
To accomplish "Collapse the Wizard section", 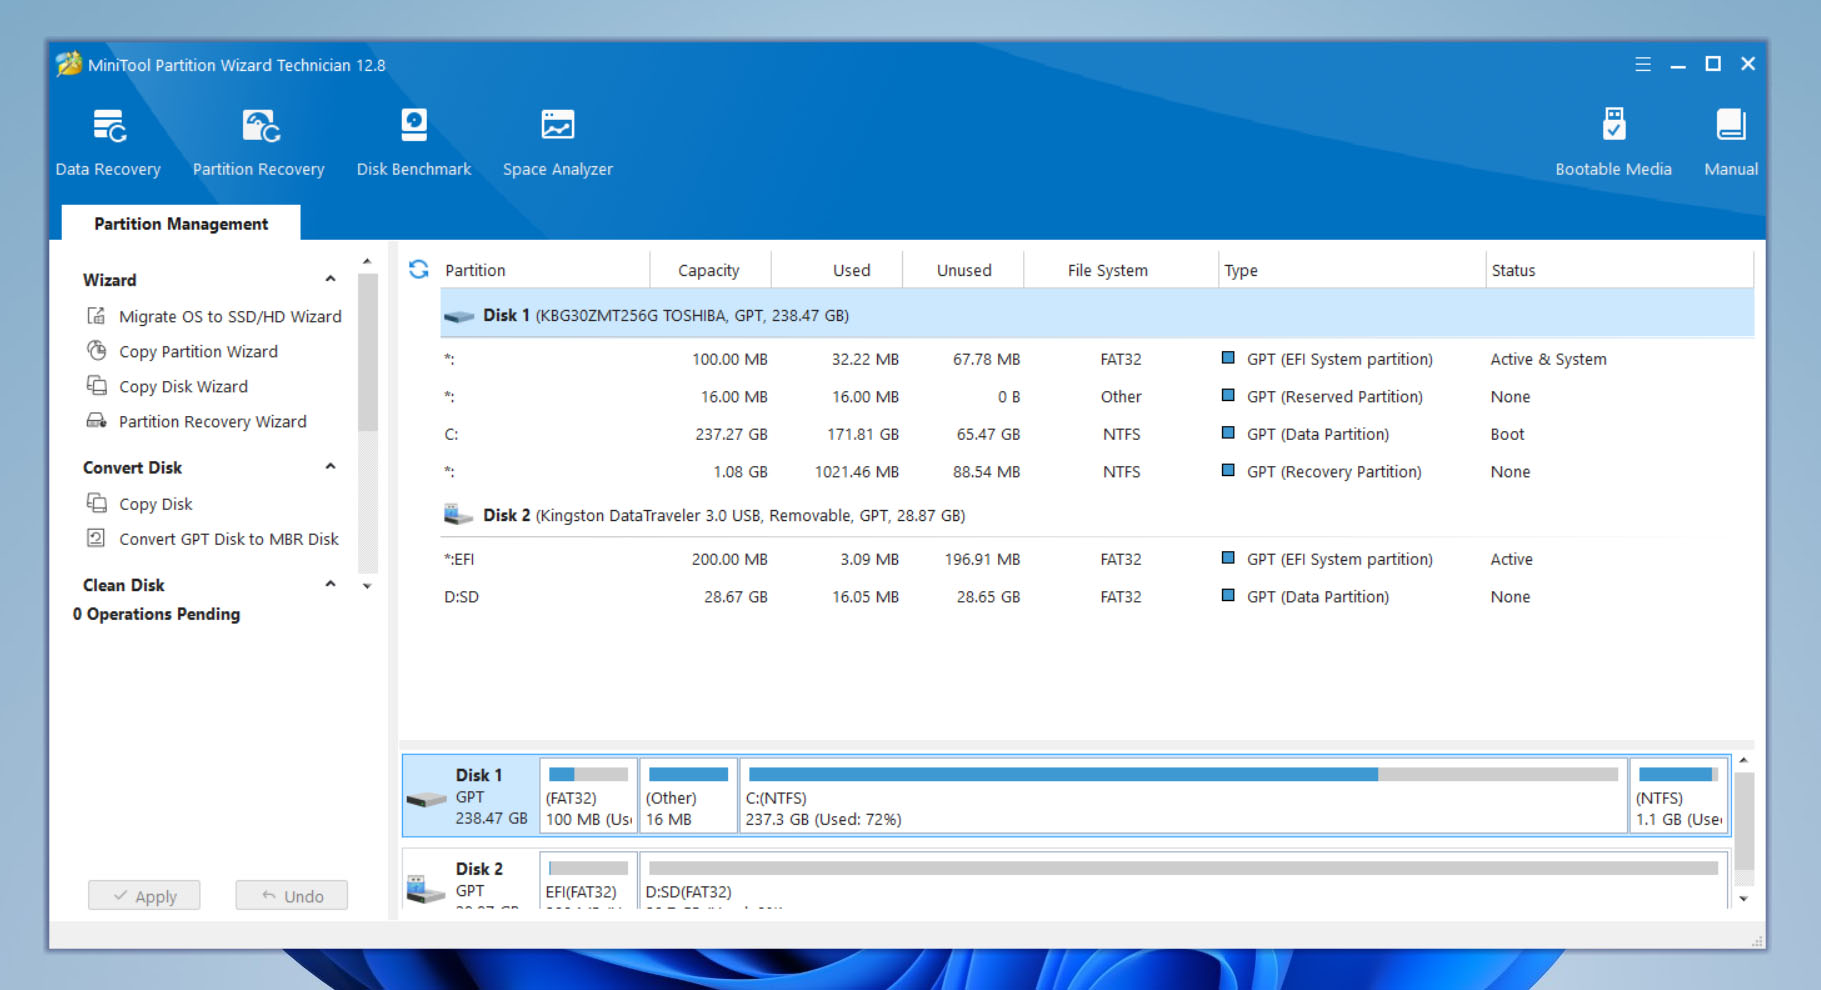I will pos(330,279).
